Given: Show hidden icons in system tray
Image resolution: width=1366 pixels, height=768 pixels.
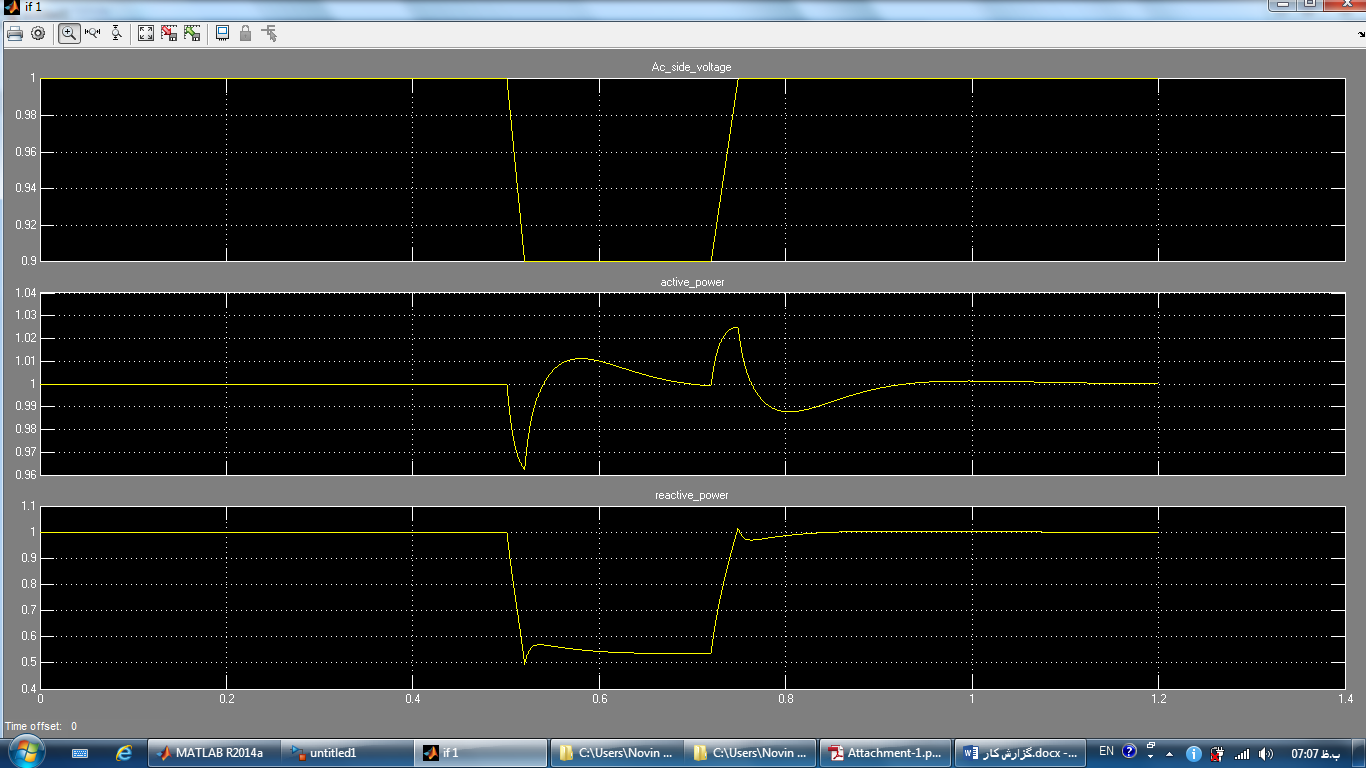Looking at the screenshot, I should tap(1170, 753).
